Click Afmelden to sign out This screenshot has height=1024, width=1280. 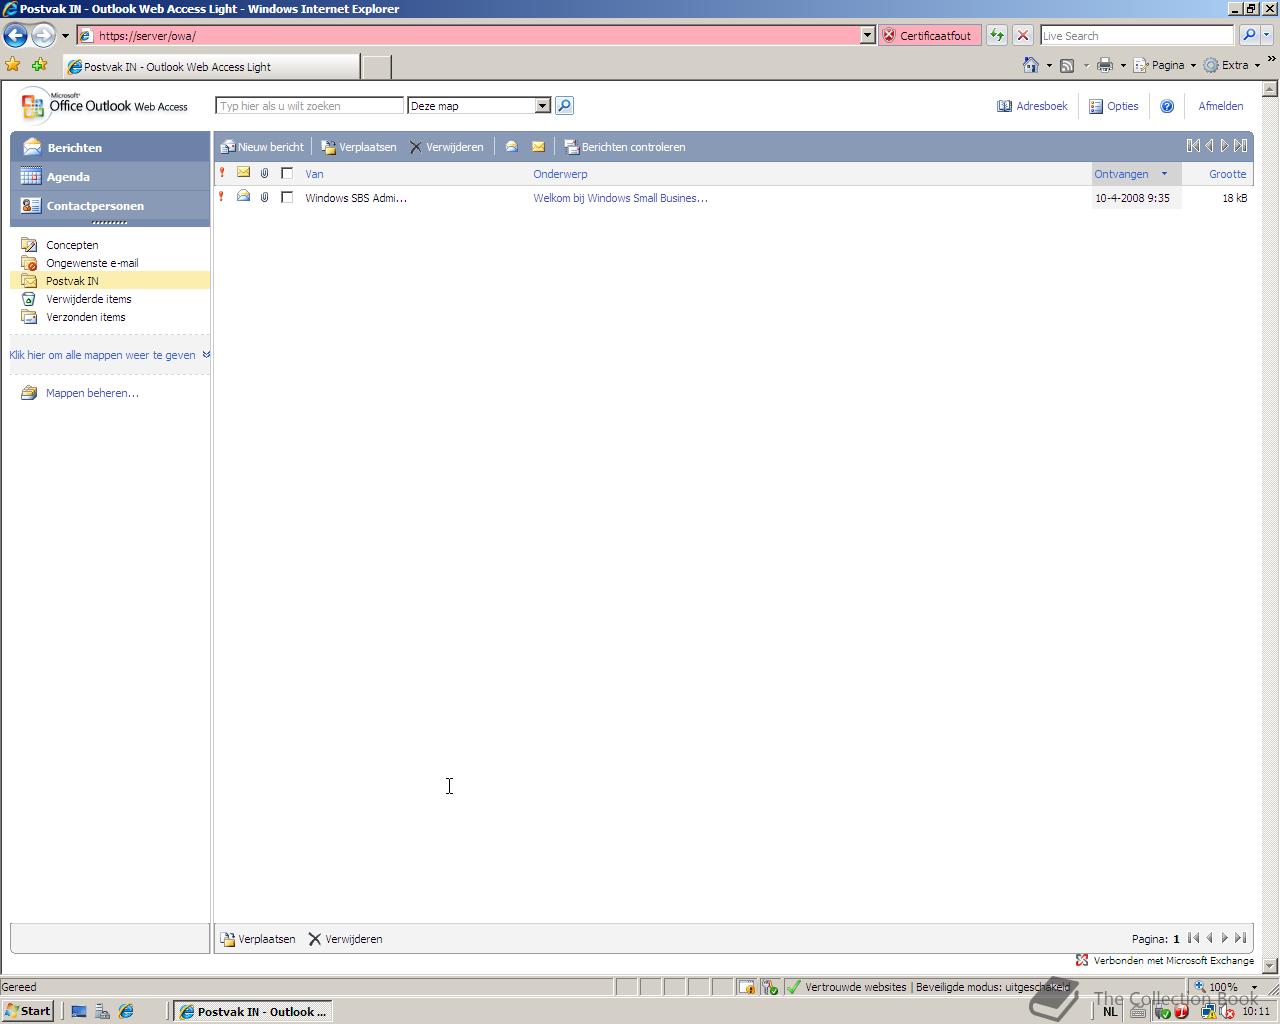(x=1221, y=106)
